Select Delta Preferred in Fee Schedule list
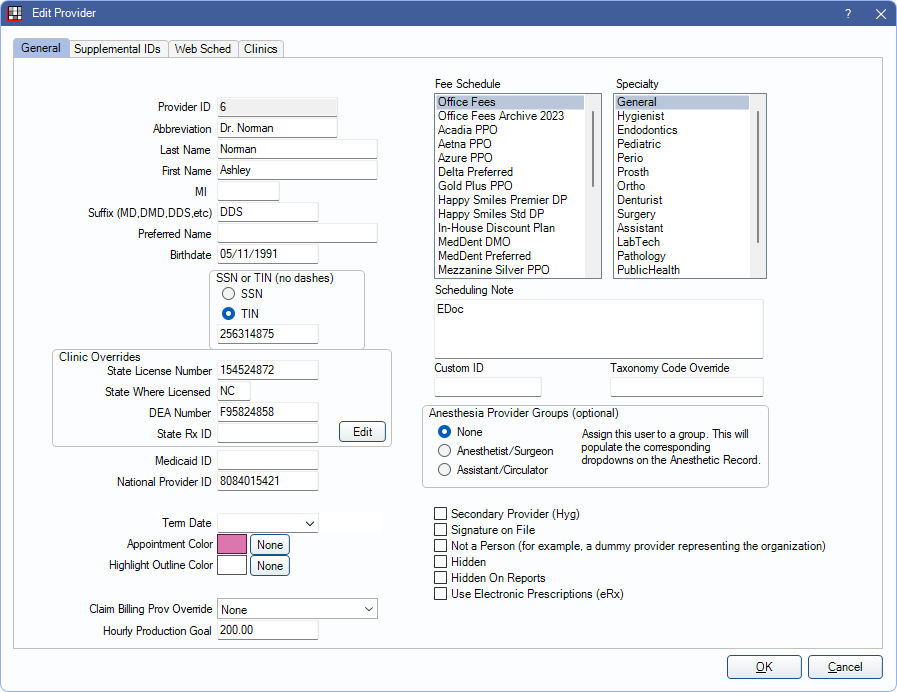 click(x=475, y=172)
